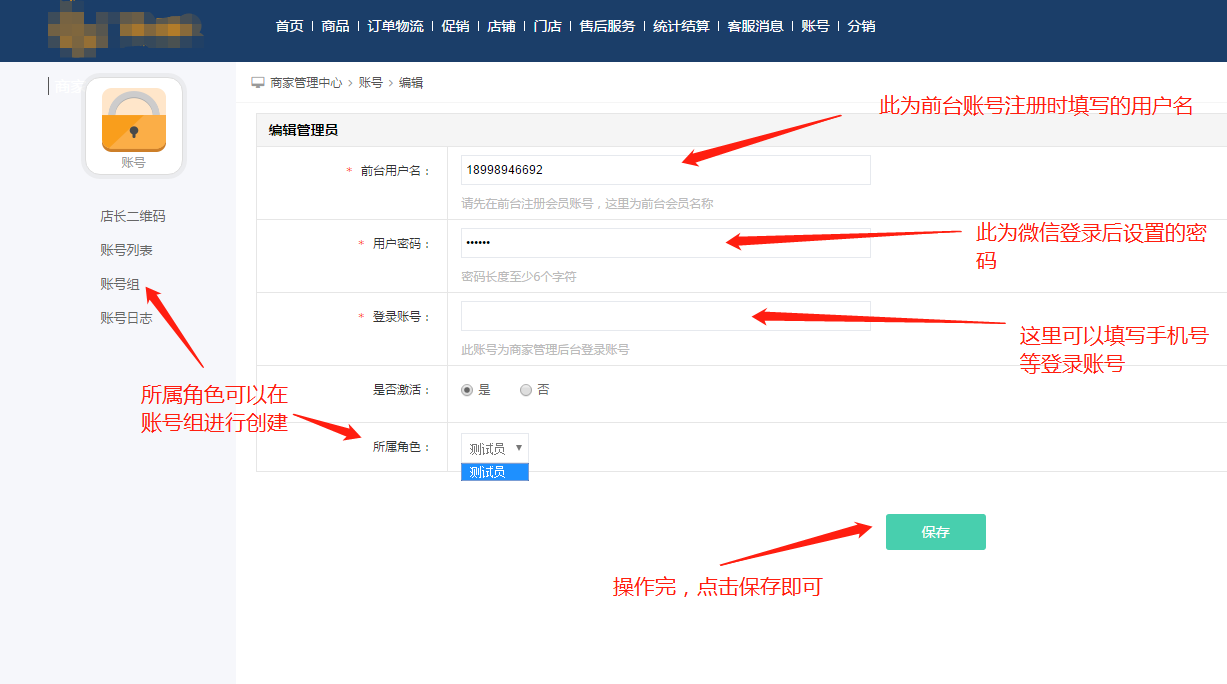Click the 保存 save button
Screen dimensions: 1227x684
[x=934, y=532]
